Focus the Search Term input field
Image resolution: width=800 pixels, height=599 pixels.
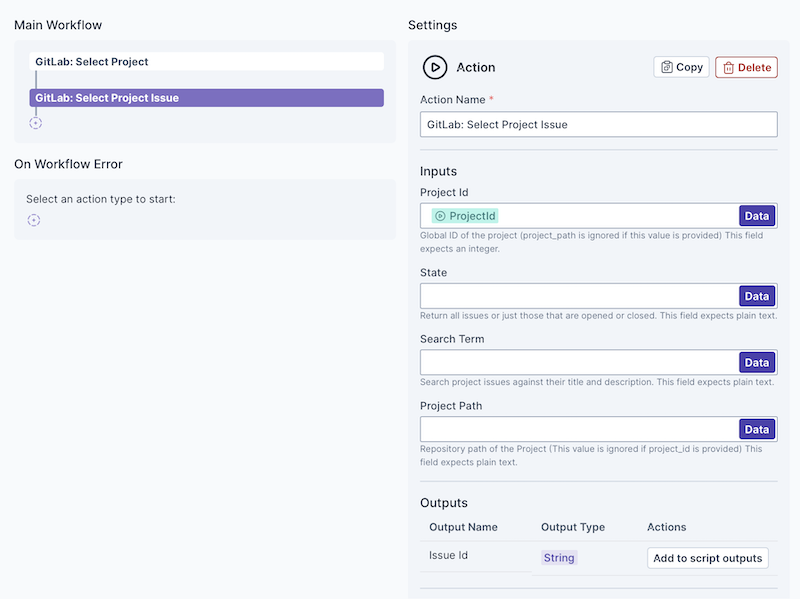[579, 363]
